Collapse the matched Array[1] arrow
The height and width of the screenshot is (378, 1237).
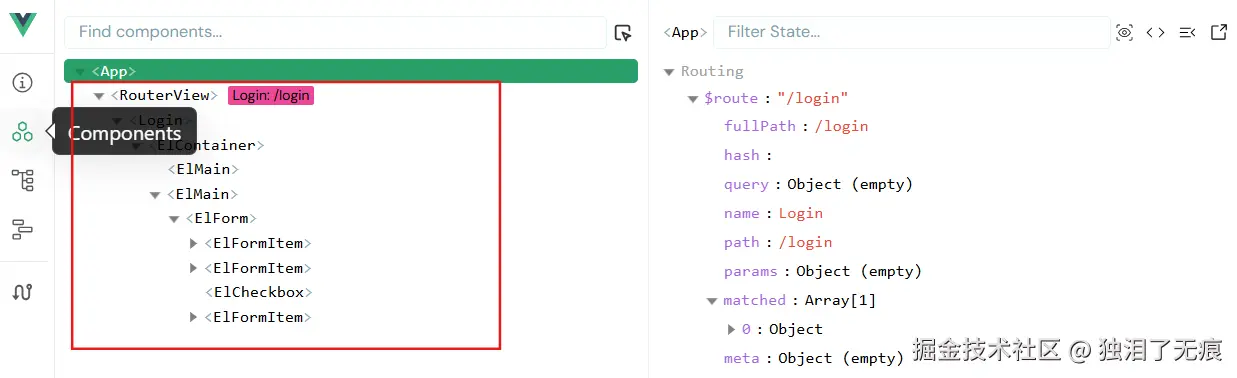point(712,301)
